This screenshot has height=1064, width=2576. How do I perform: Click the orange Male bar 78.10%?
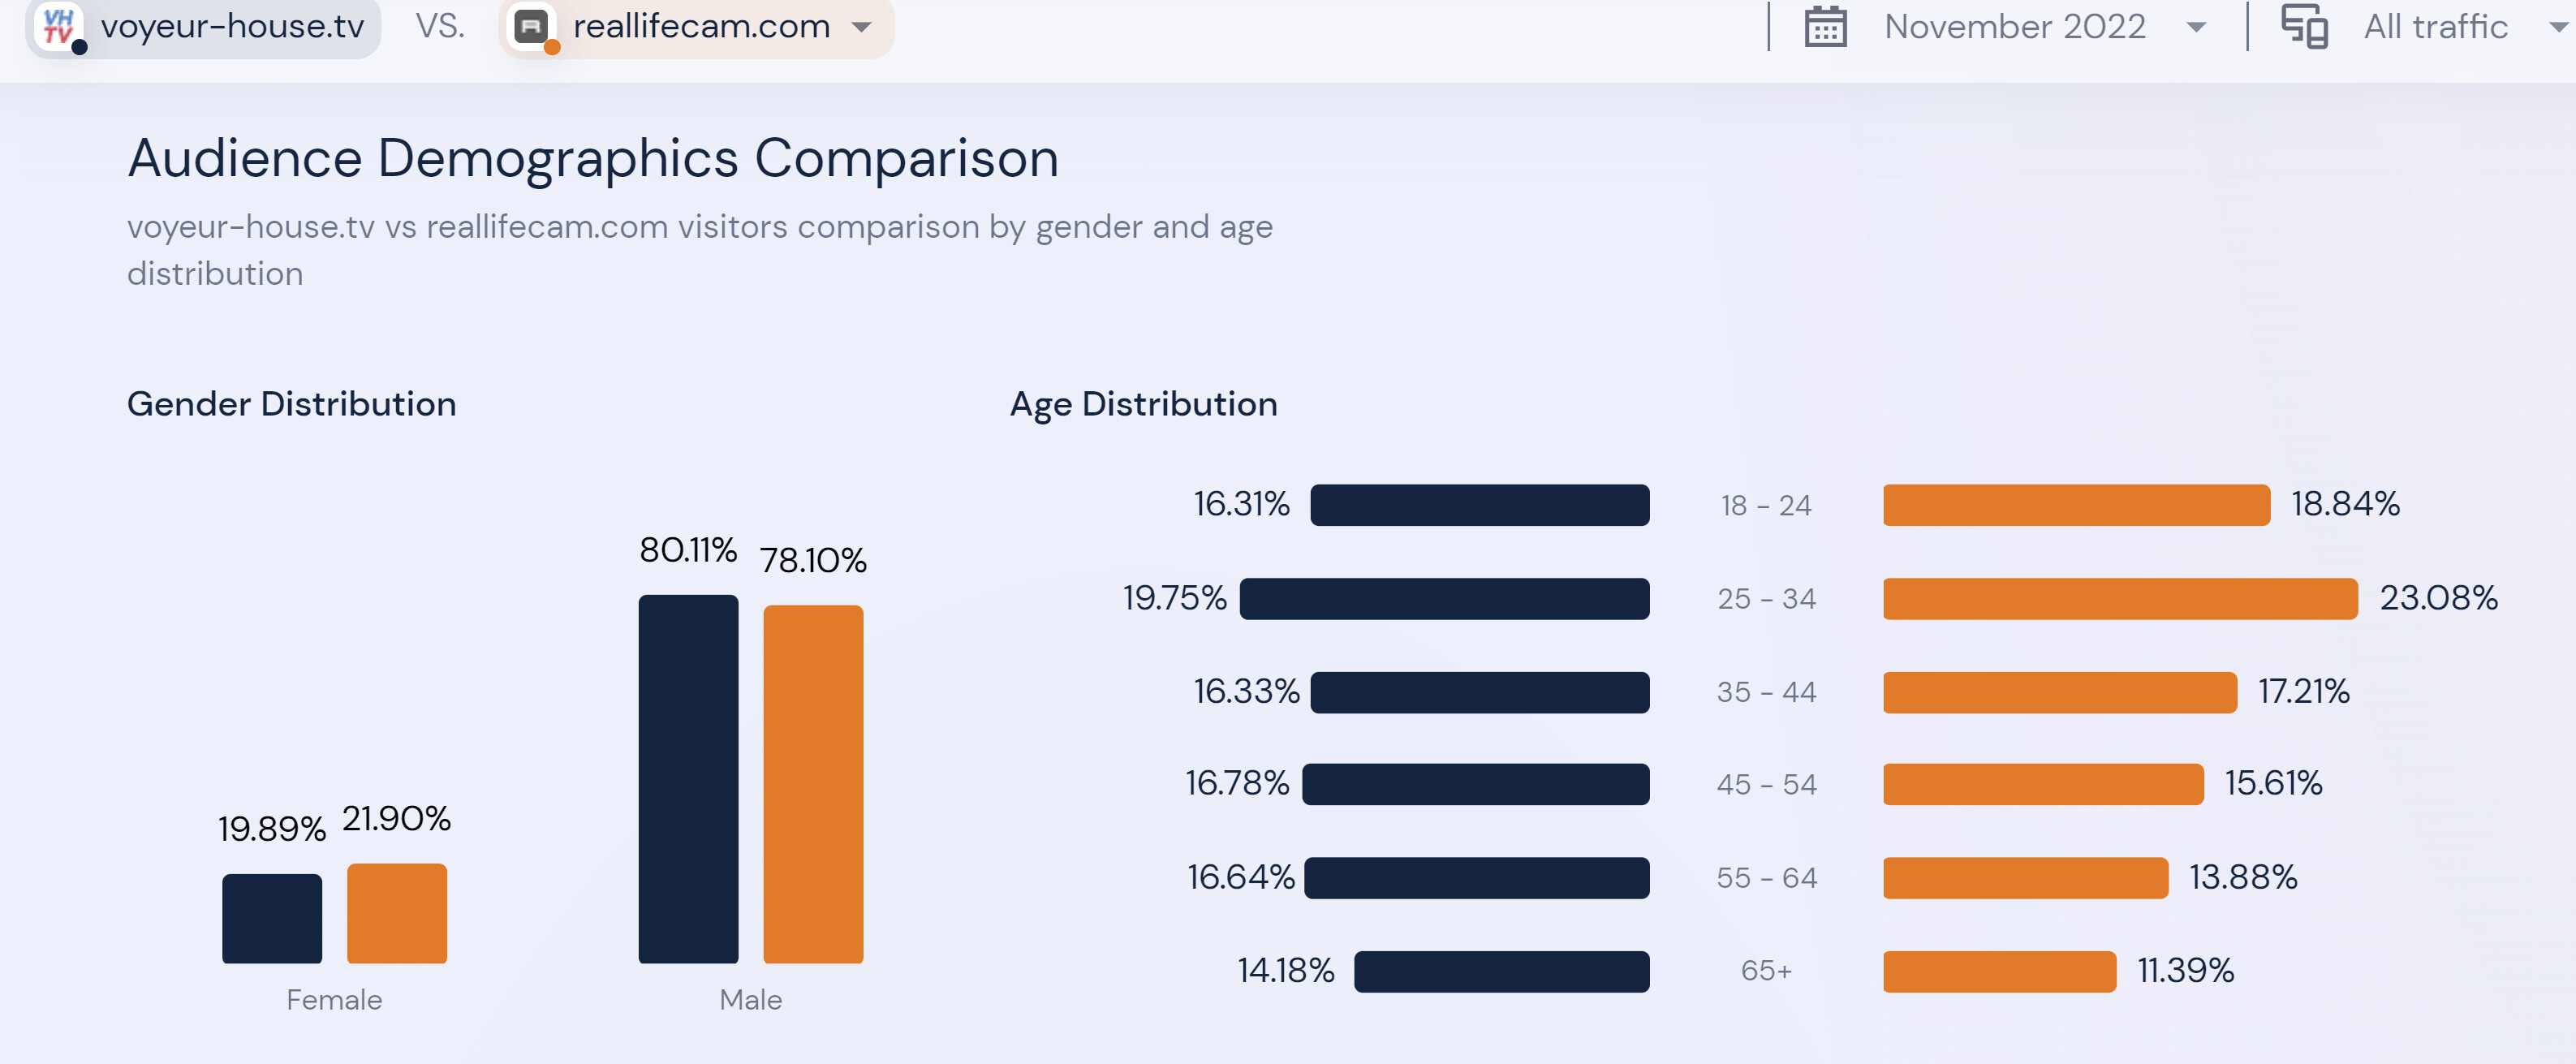[812, 783]
